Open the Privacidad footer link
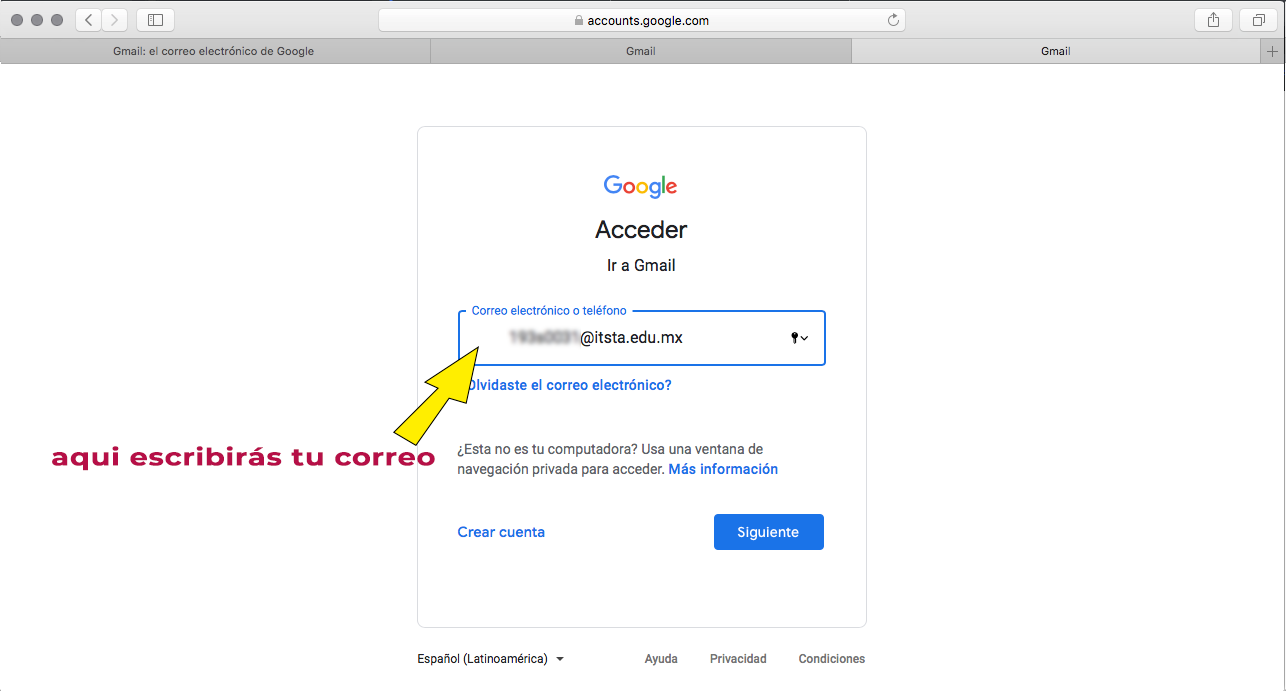The width and height of the screenshot is (1286, 691). tap(738, 659)
